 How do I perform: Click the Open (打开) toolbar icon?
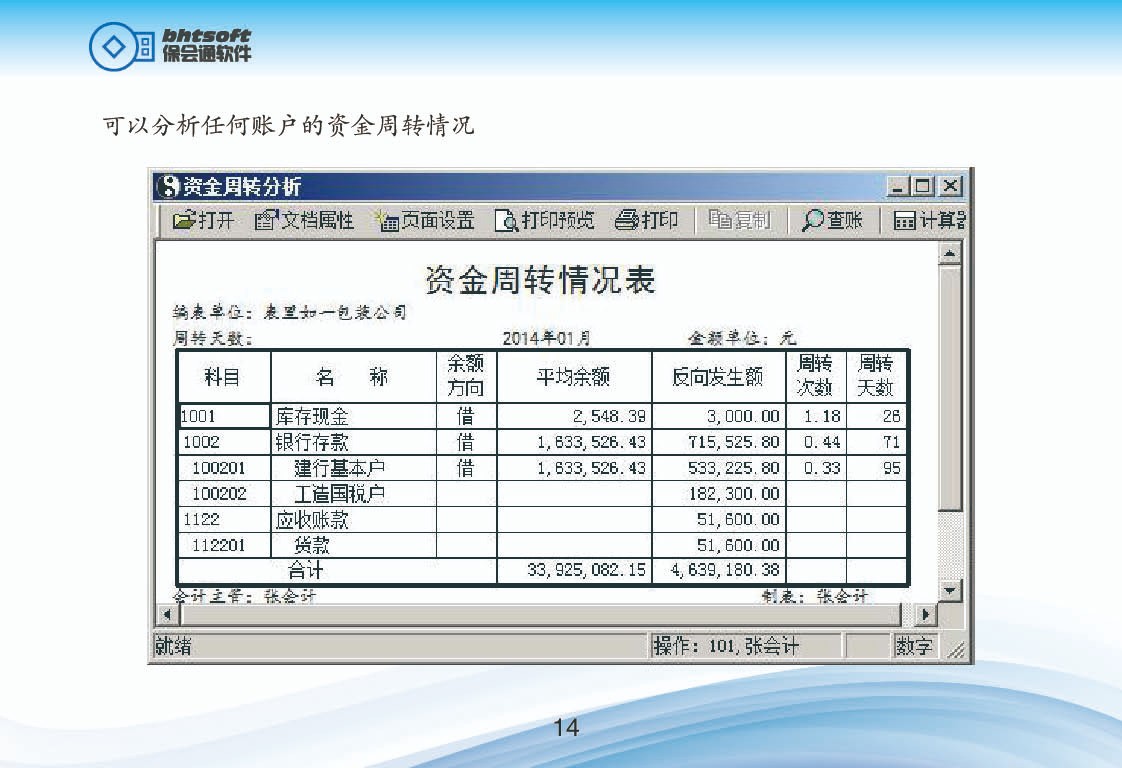click(183, 221)
